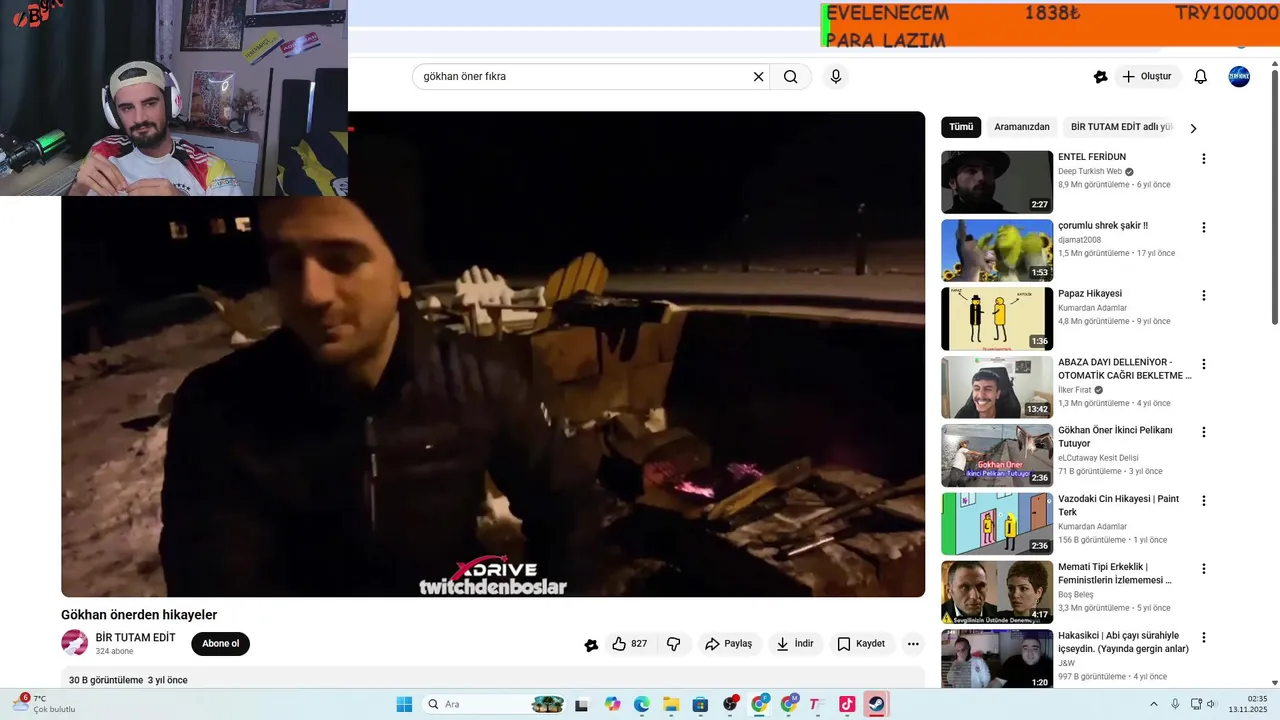Open more actions for the video
Screen dimensions: 1280x720
tap(913, 644)
